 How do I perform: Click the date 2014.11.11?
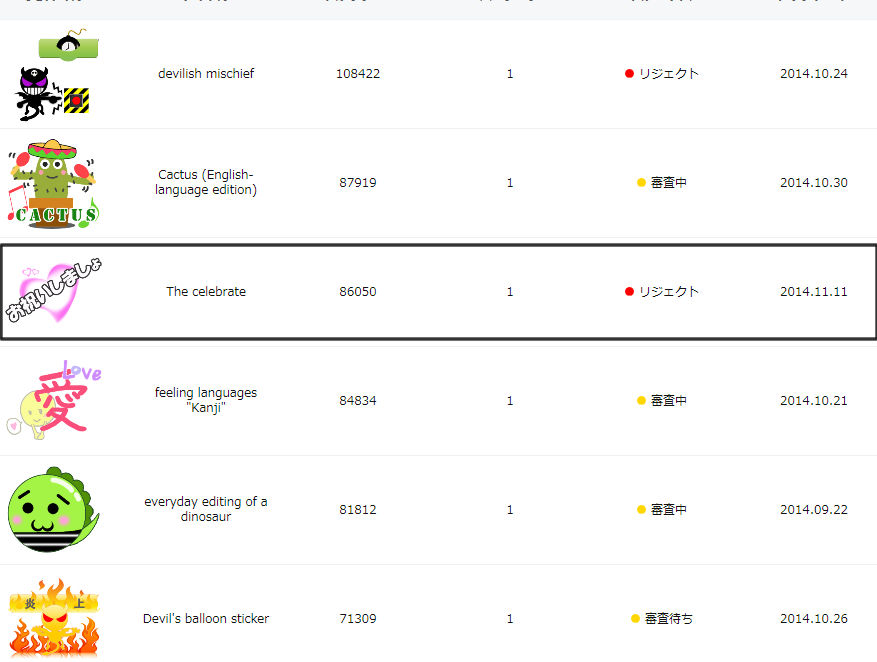pyautogui.click(x=813, y=292)
